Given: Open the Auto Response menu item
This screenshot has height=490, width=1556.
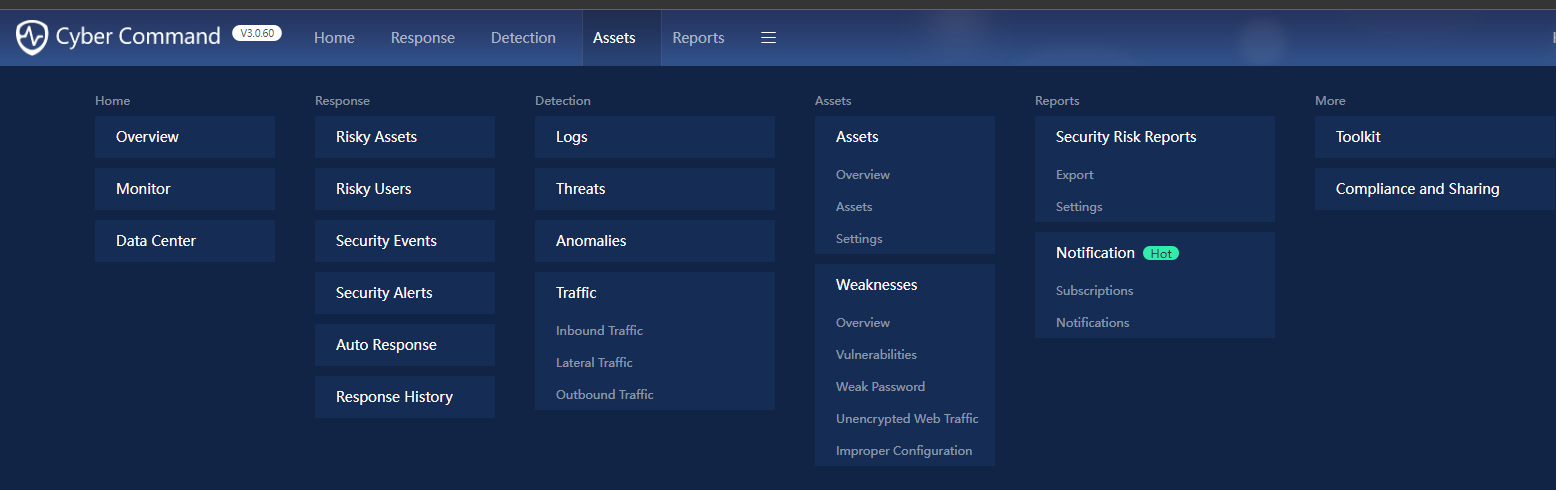Looking at the screenshot, I should coord(386,345).
